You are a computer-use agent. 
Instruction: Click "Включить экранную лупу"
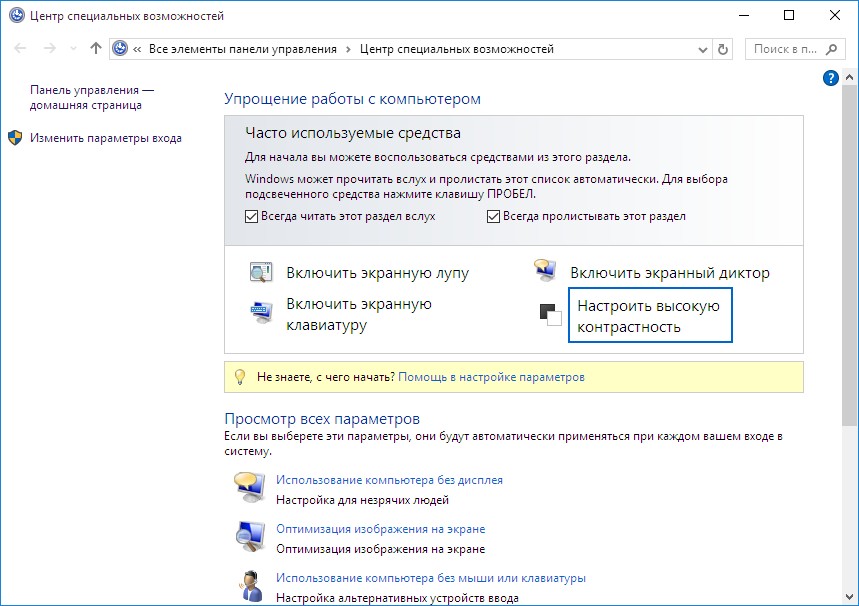[x=377, y=273]
